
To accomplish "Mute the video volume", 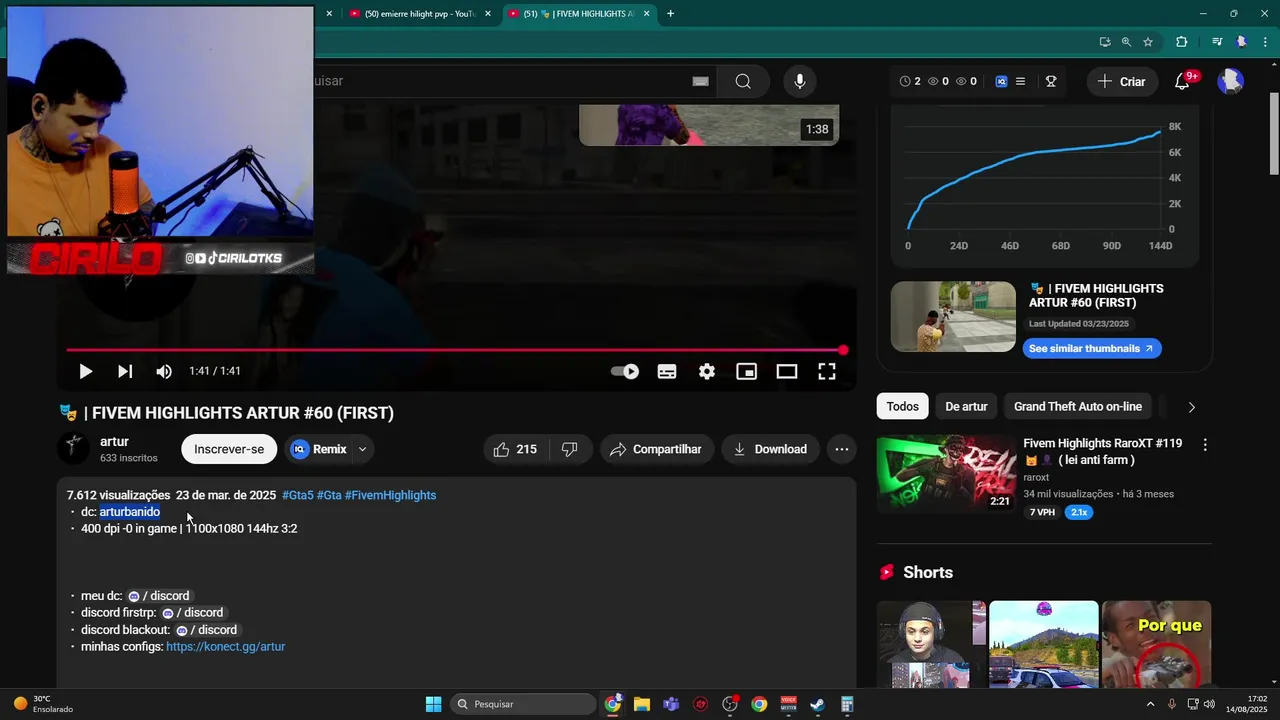I will [164, 371].
